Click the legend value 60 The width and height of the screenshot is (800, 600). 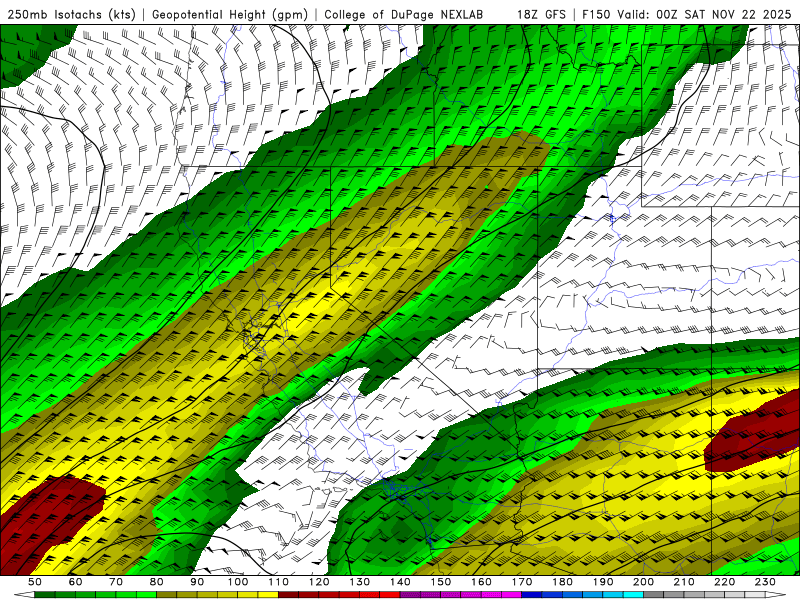point(75,582)
